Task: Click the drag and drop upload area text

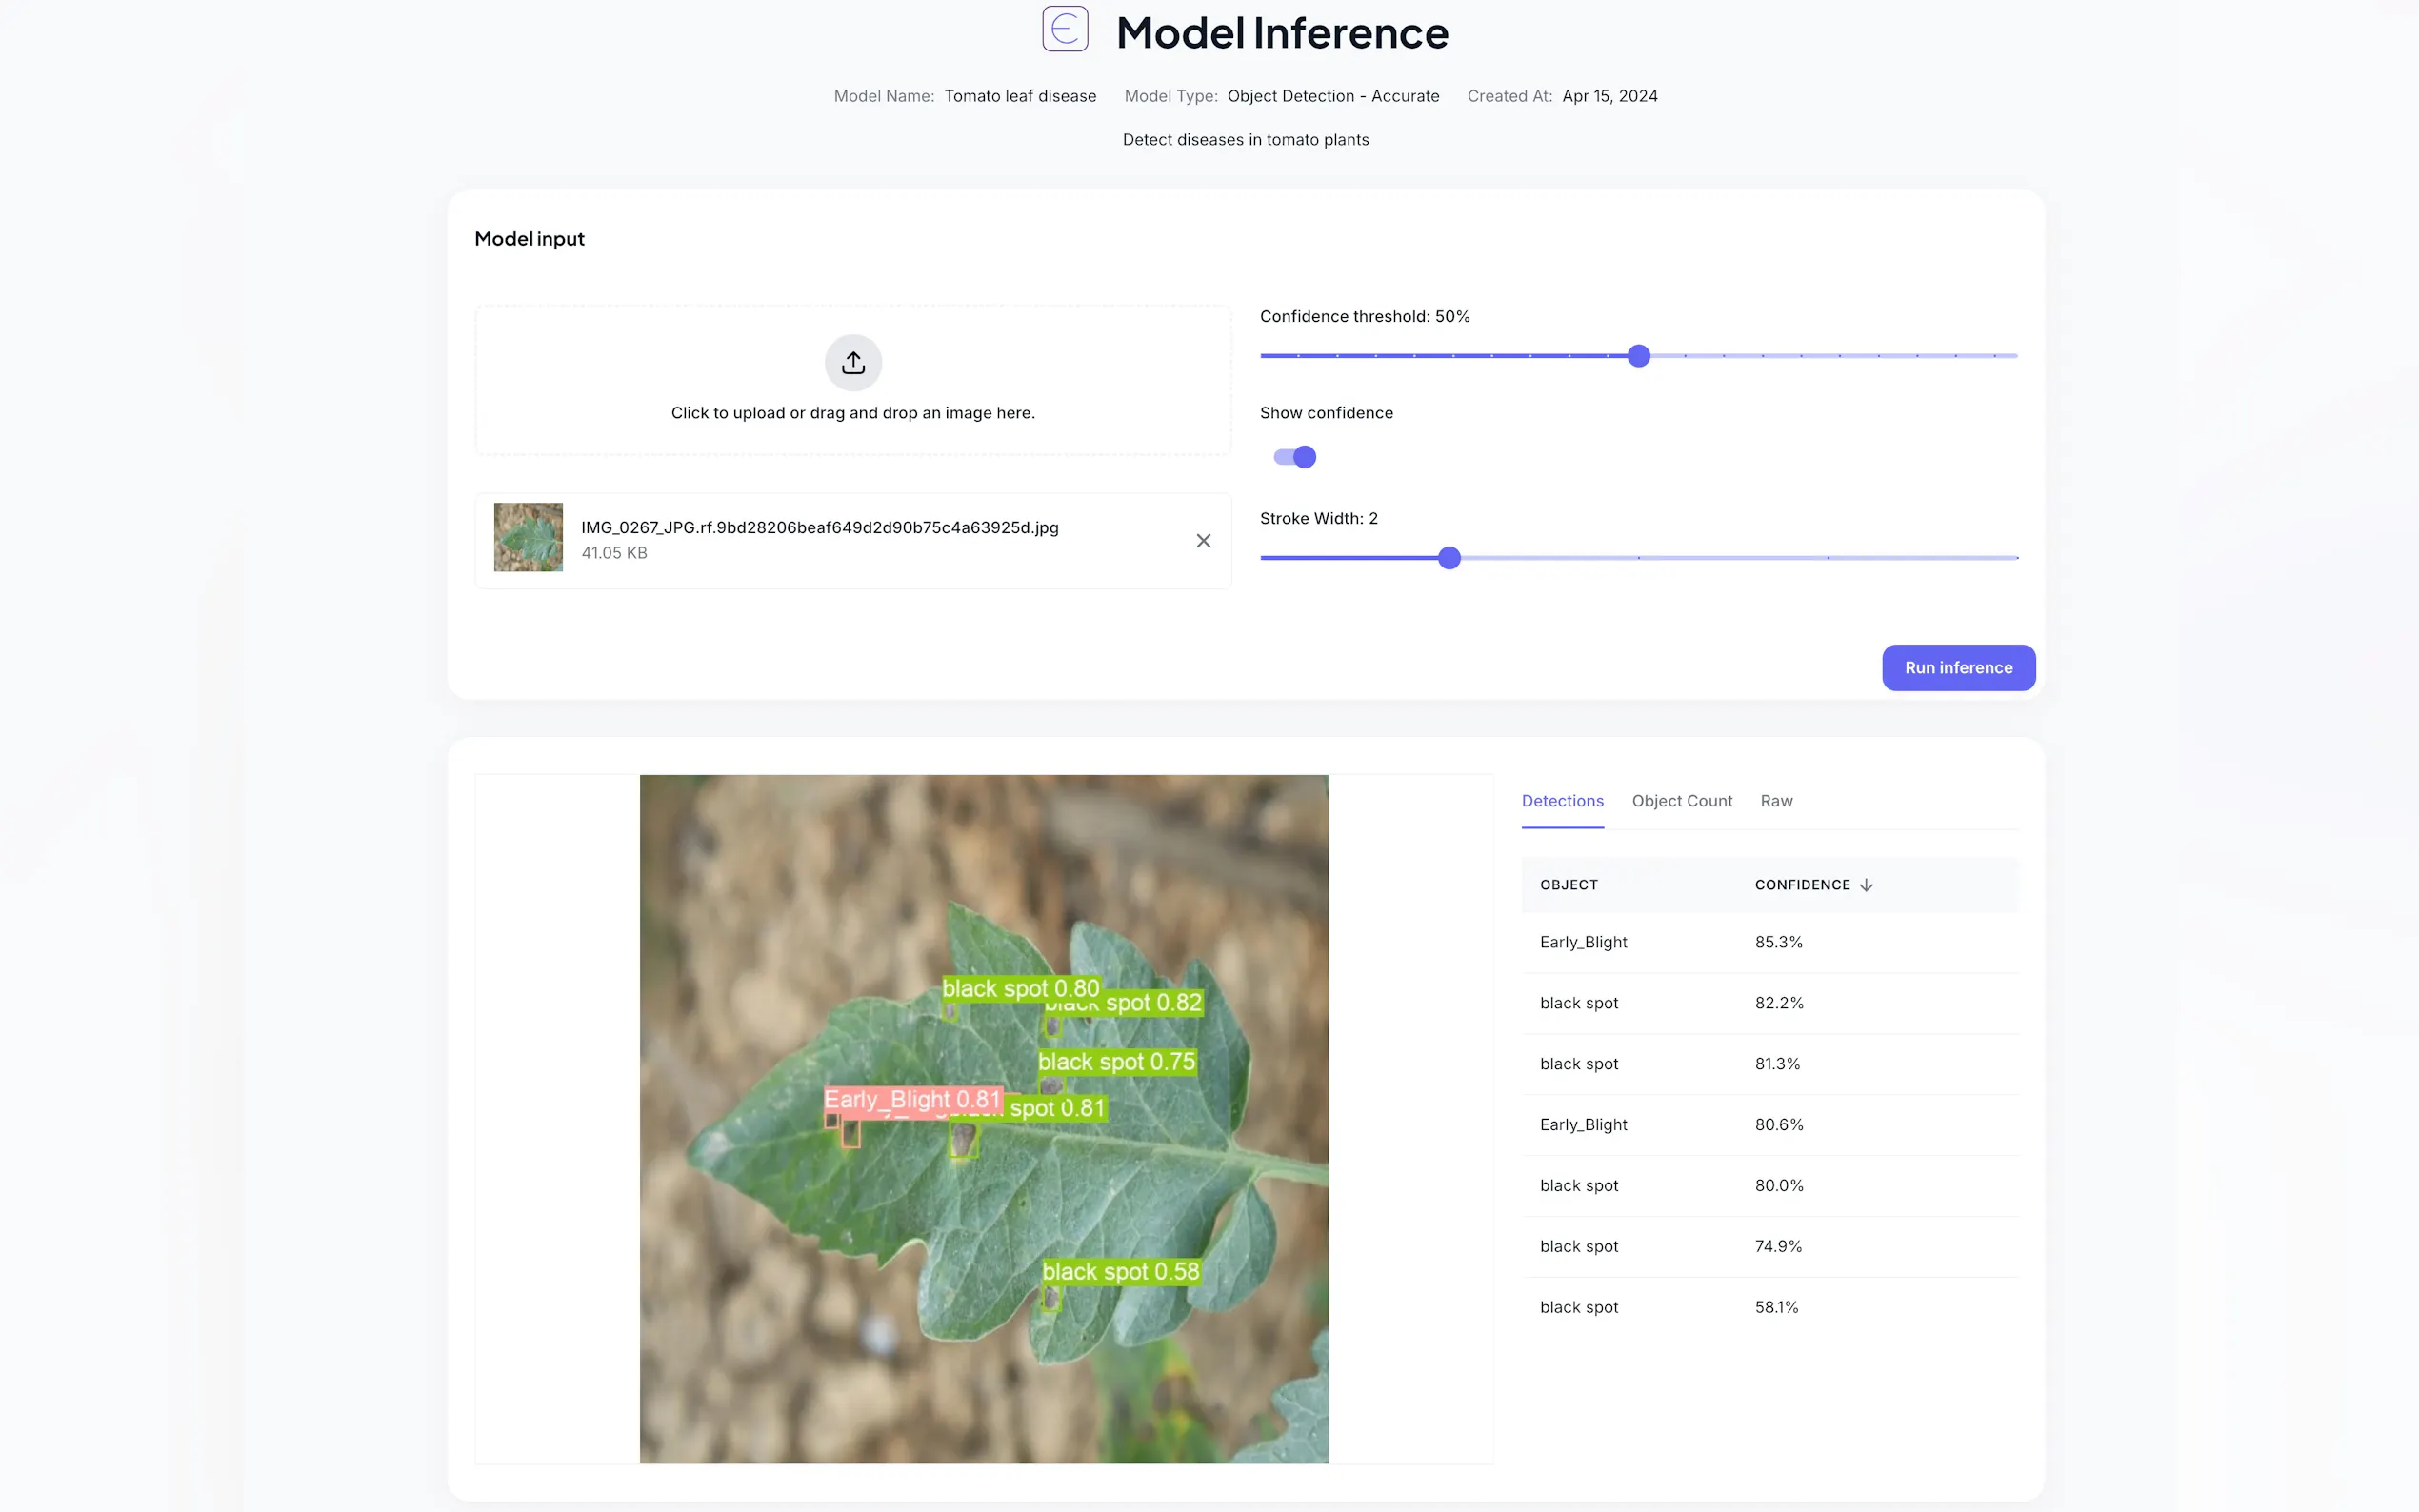Action: click(x=853, y=413)
